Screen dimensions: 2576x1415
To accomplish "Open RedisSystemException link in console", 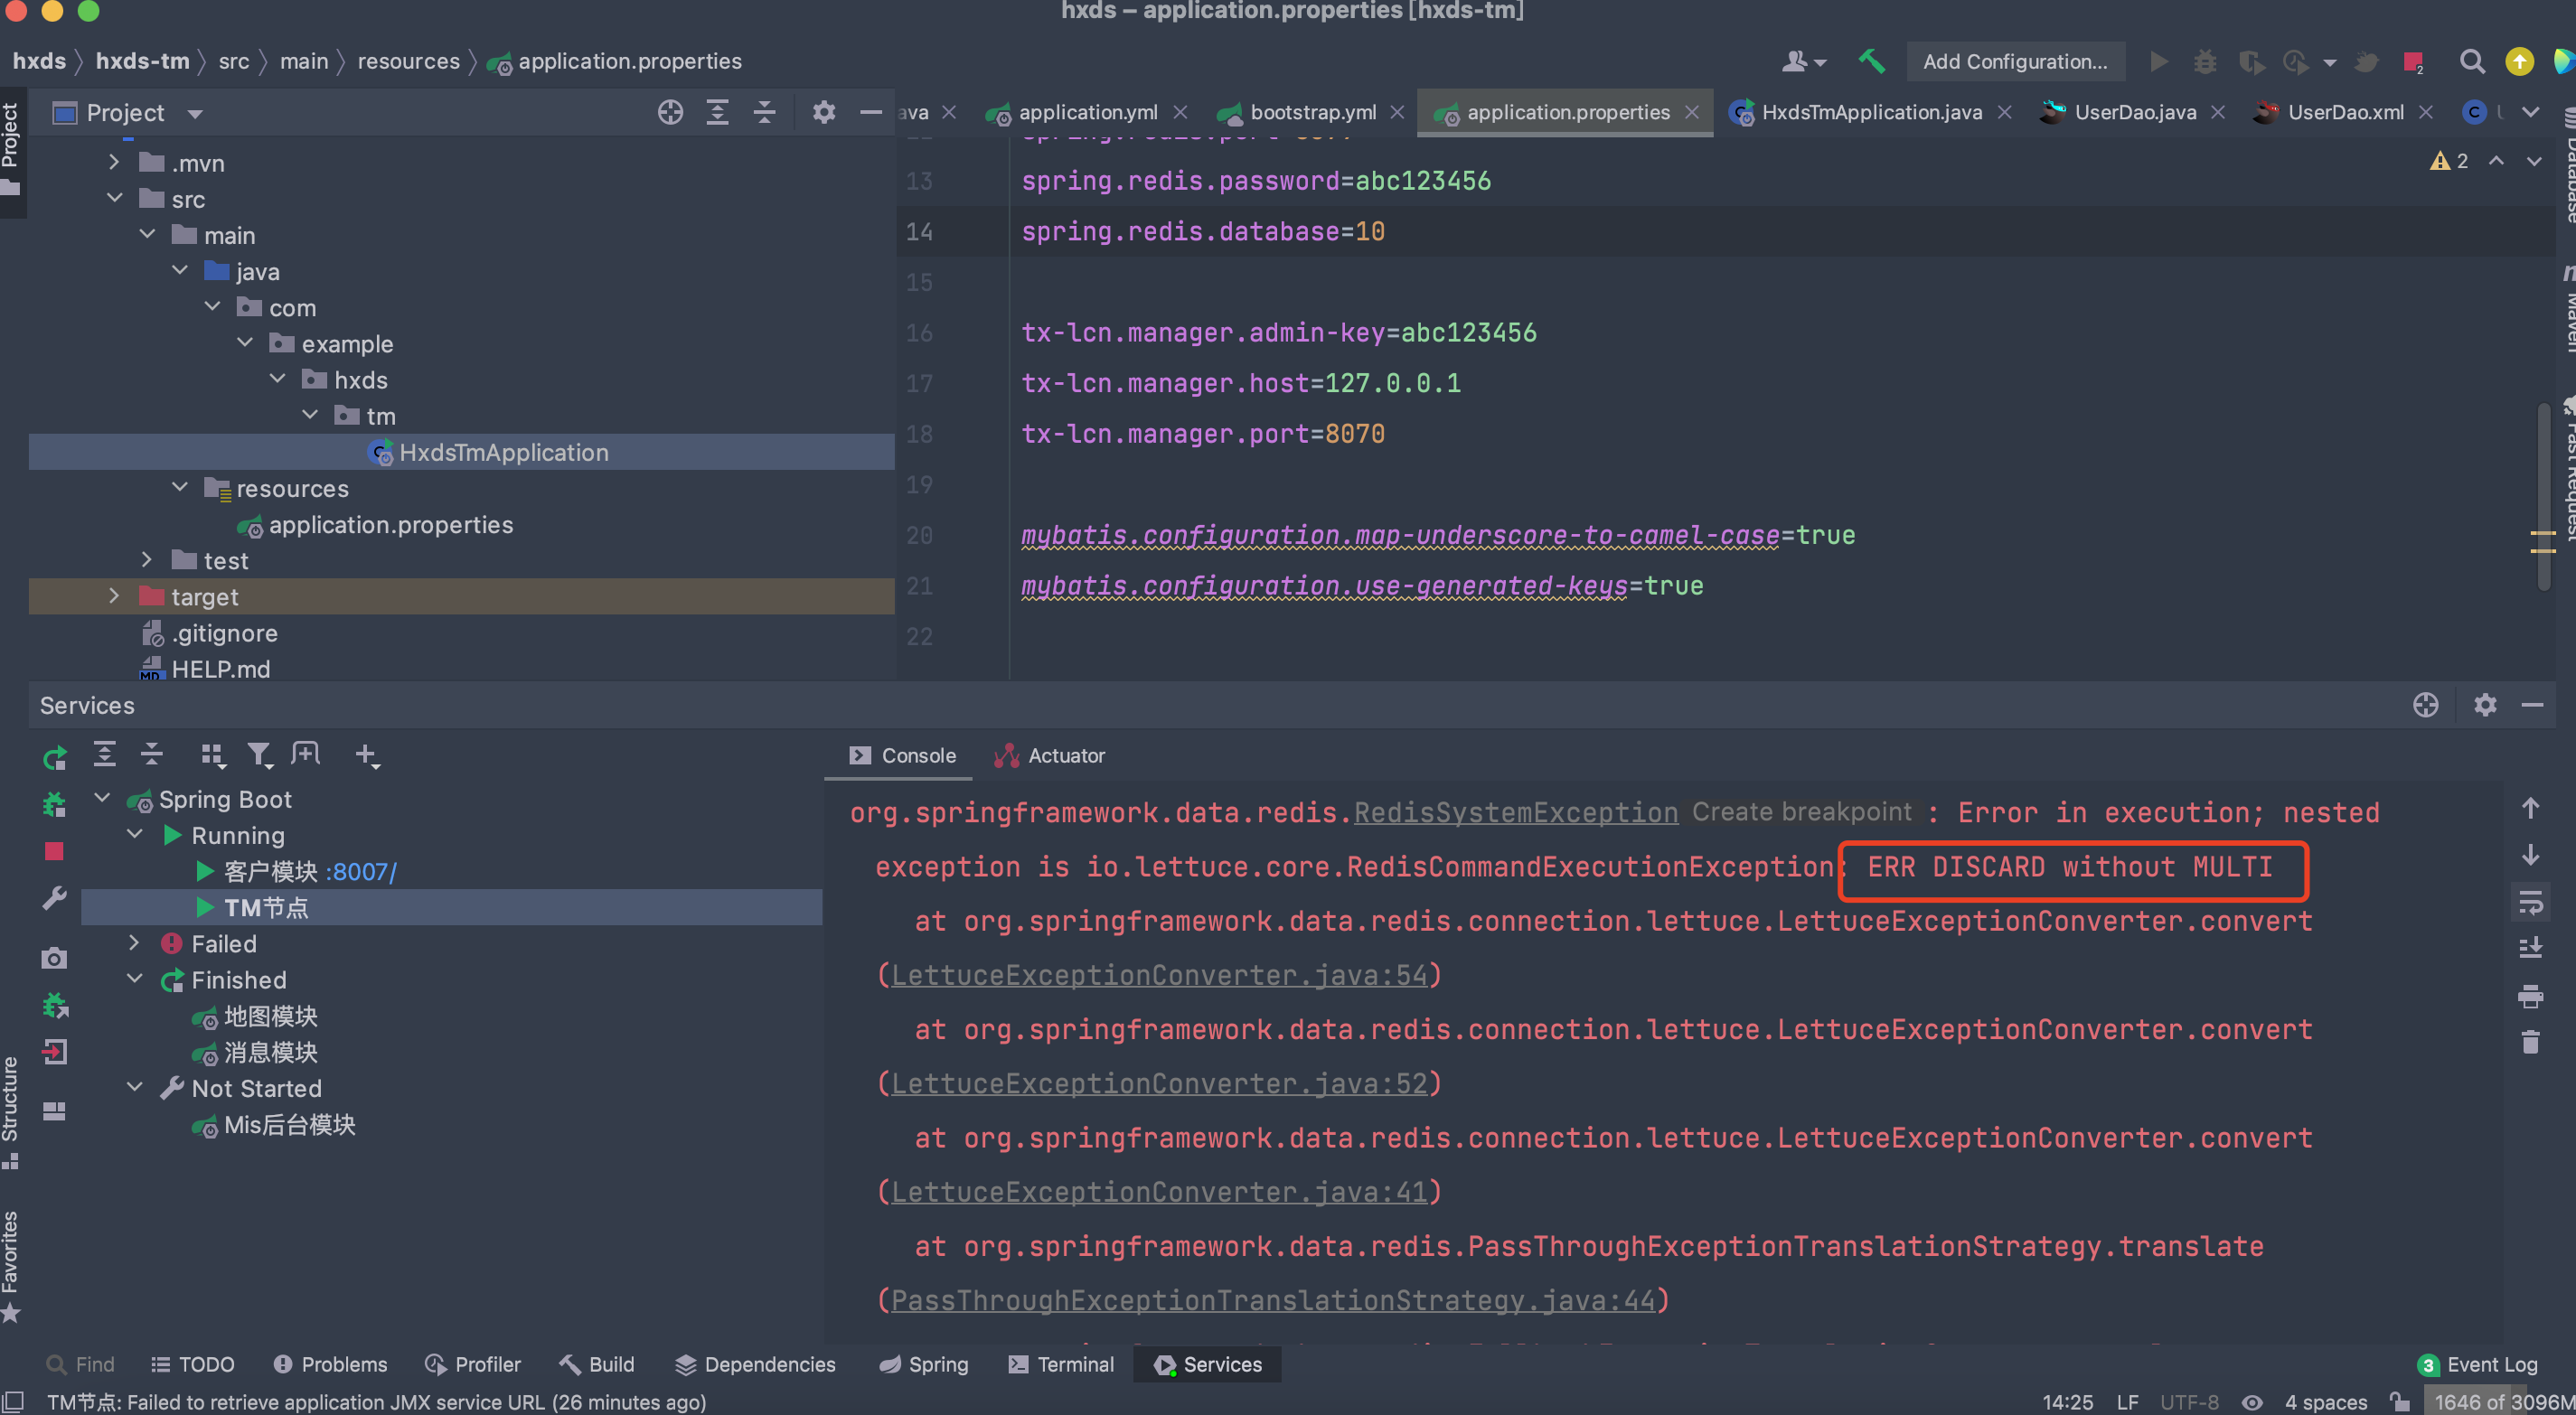I will coord(1515,812).
